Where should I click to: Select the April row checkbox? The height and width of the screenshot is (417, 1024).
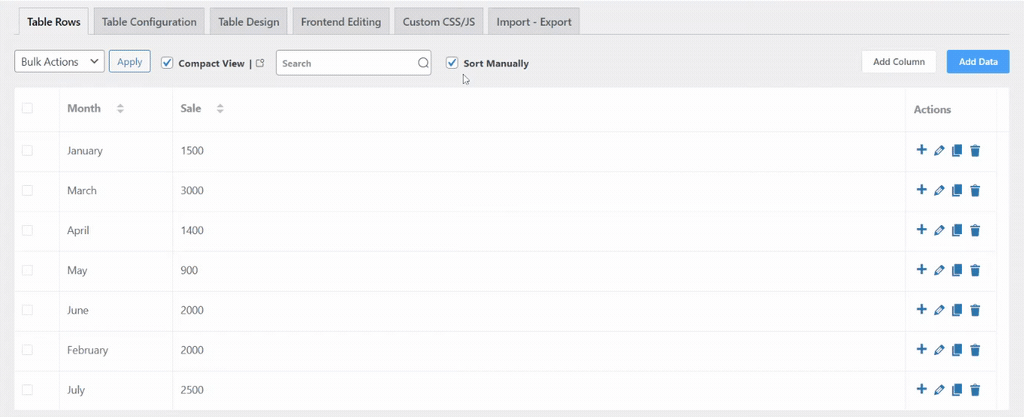27,230
